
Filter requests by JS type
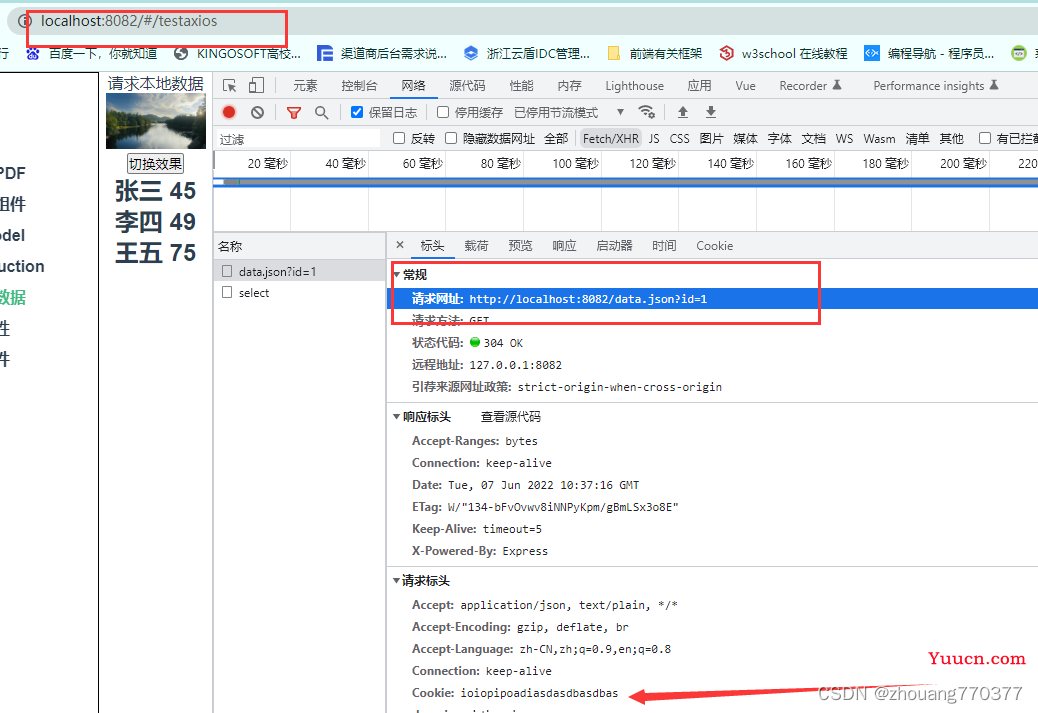(654, 138)
